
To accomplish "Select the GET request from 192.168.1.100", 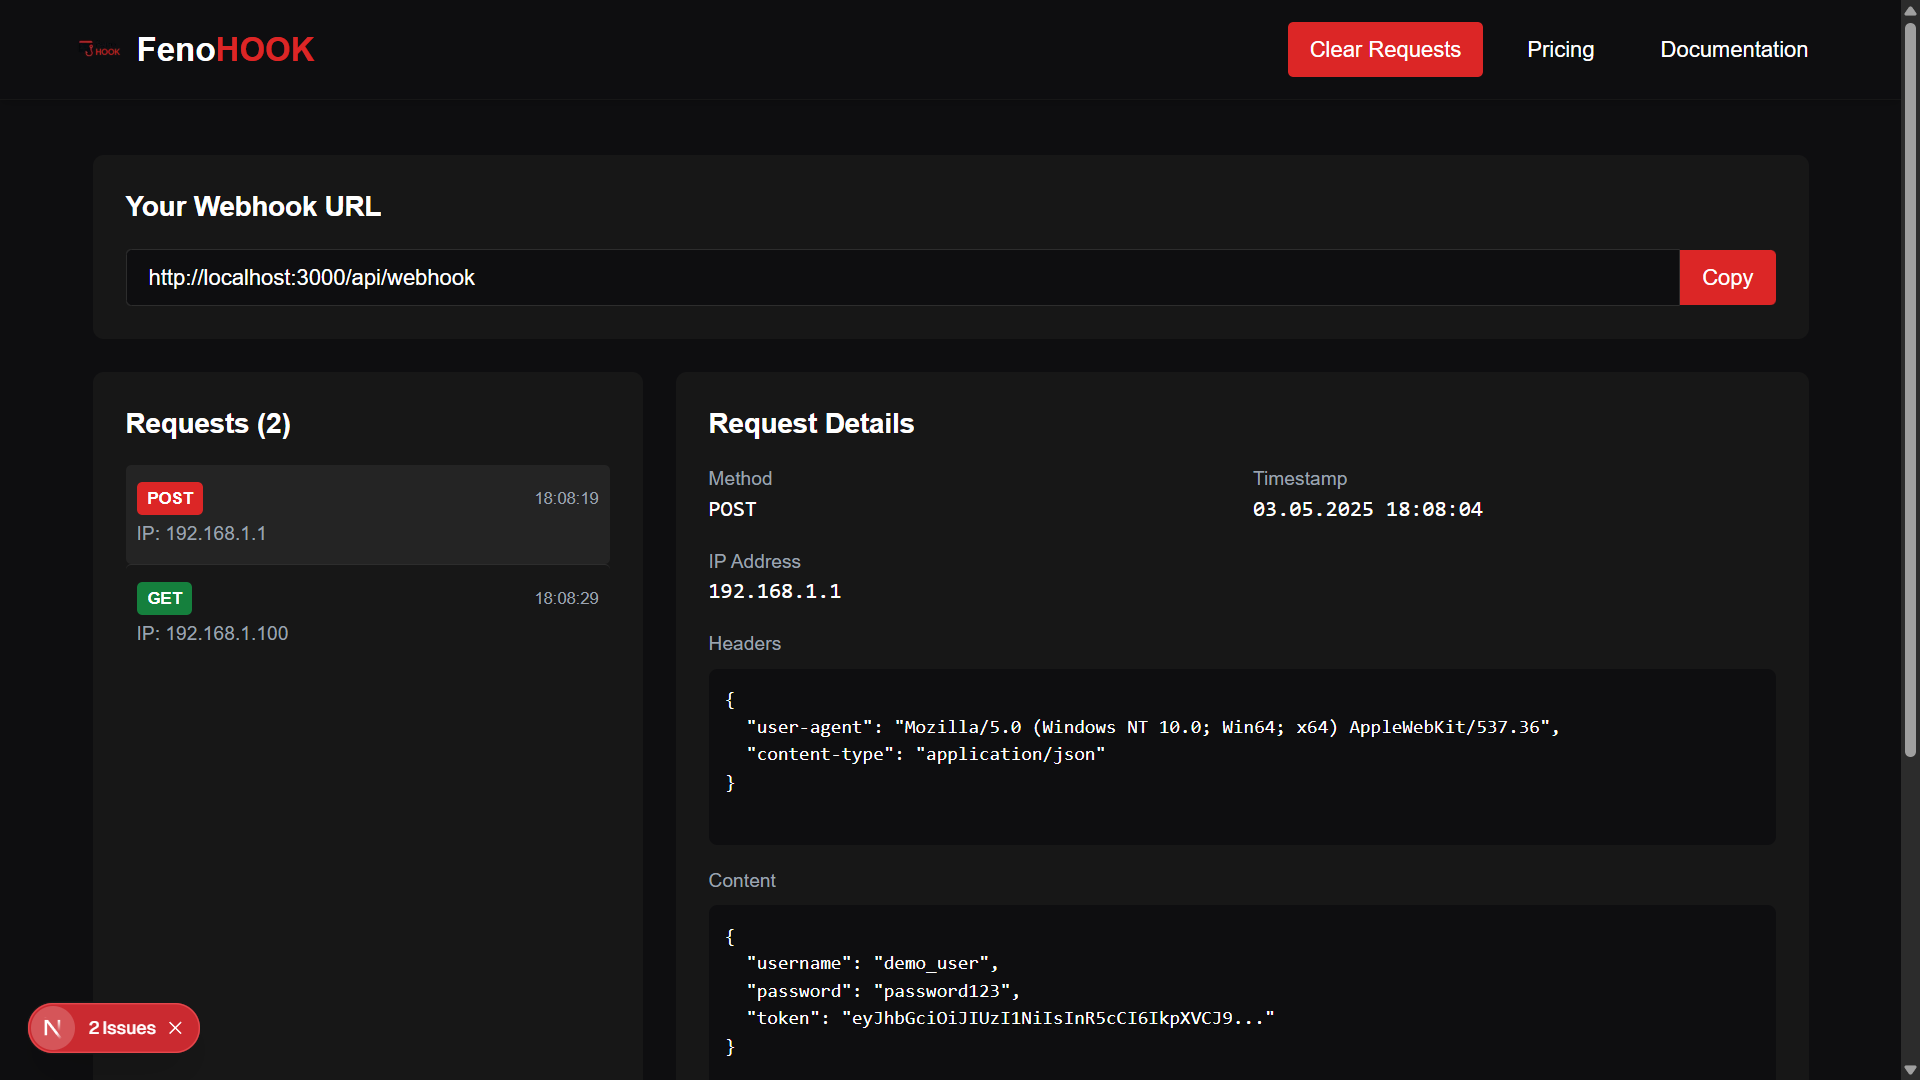I will (367, 616).
